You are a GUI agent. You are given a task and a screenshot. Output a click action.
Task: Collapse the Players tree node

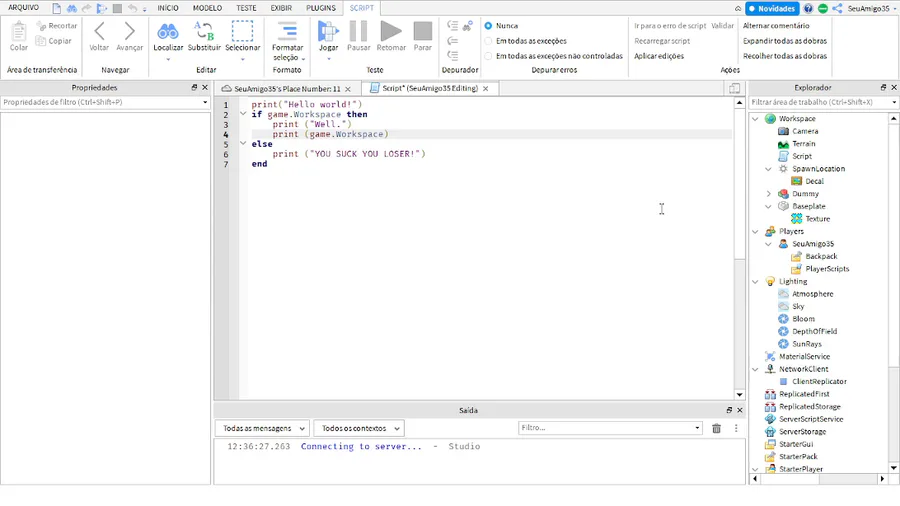pos(755,231)
